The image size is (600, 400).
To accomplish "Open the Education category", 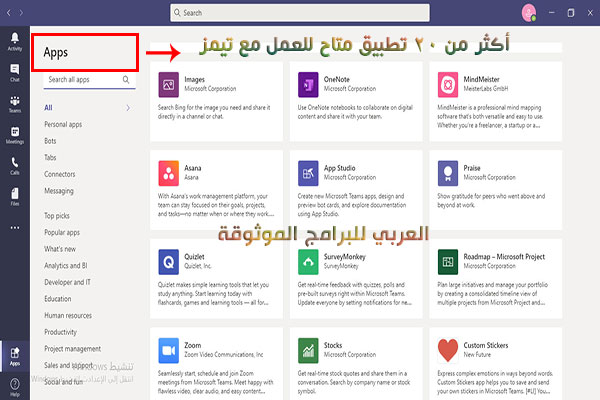I will click(58, 299).
